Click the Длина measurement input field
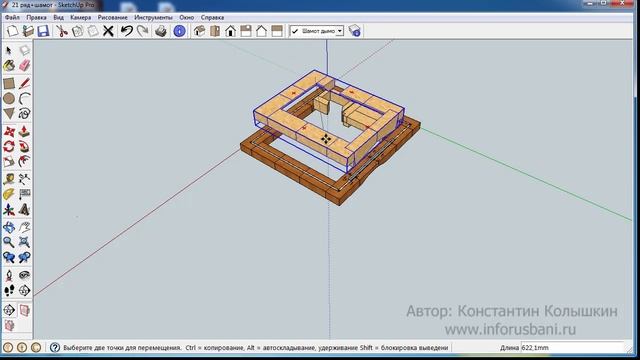Image resolution: width=640 pixels, height=360 pixels. [x=573, y=348]
